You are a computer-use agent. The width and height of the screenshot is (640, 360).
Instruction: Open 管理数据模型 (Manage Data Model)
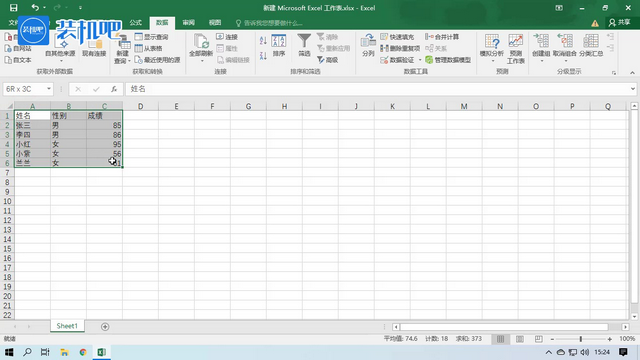tap(448, 60)
